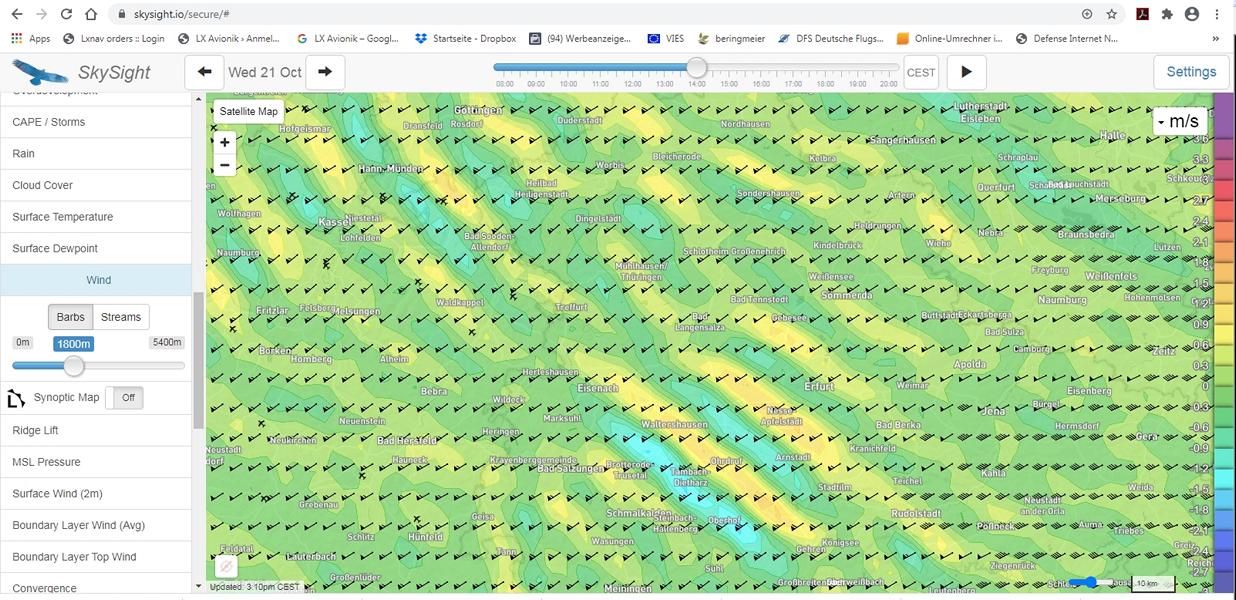Select Ridge Lift layer
Image resolution: width=1236 pixels, height=600 pixels.
(36, 430)
